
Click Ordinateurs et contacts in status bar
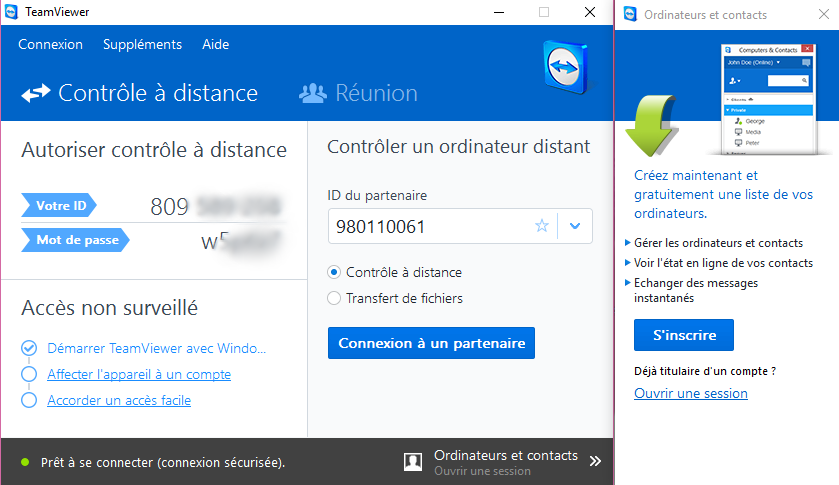(x=506, y=456)
